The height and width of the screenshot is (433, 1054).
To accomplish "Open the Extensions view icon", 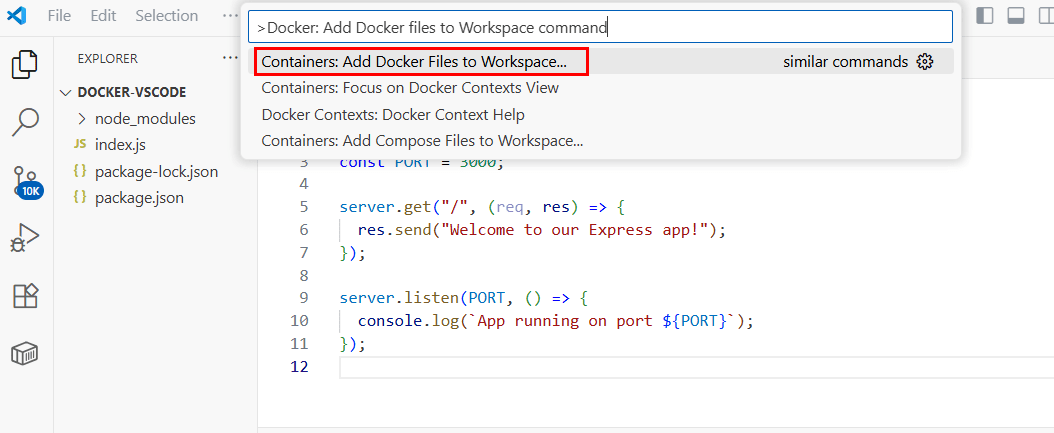I will coord(25,296).
